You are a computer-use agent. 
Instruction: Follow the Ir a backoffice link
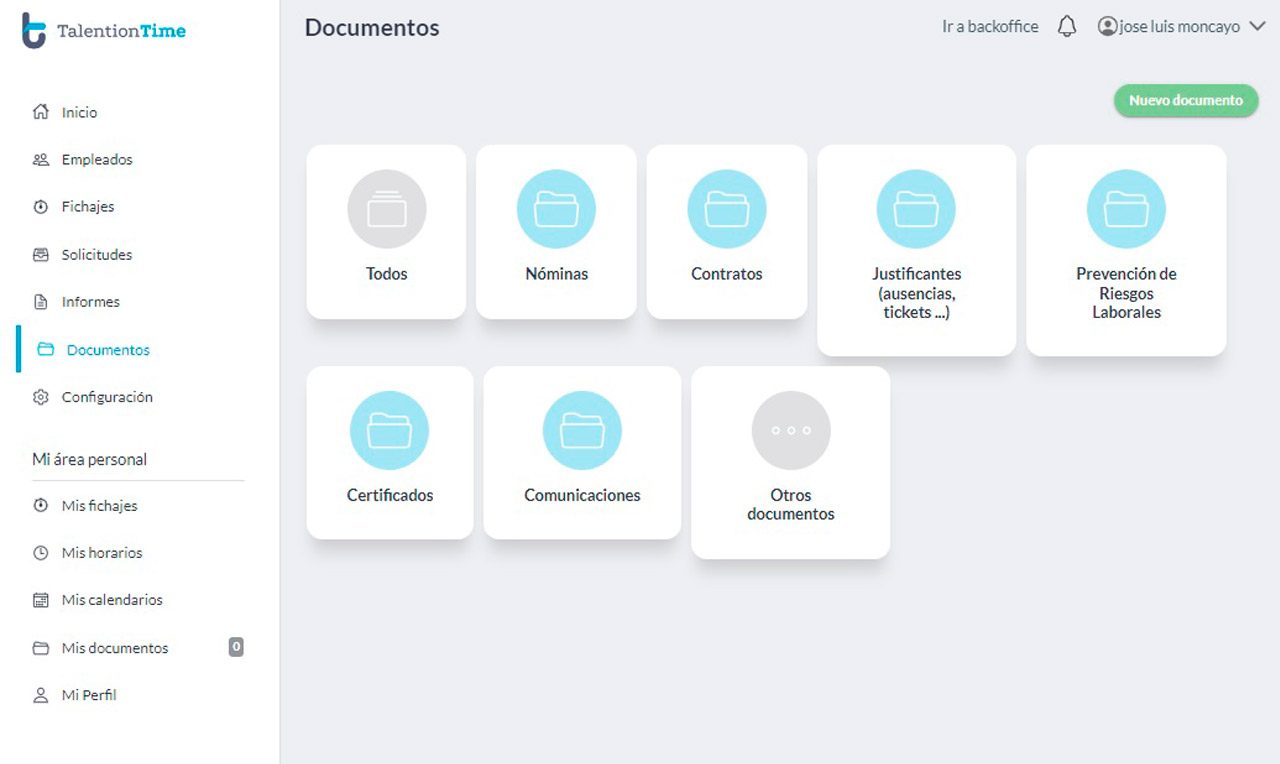(x=989, y=27)
